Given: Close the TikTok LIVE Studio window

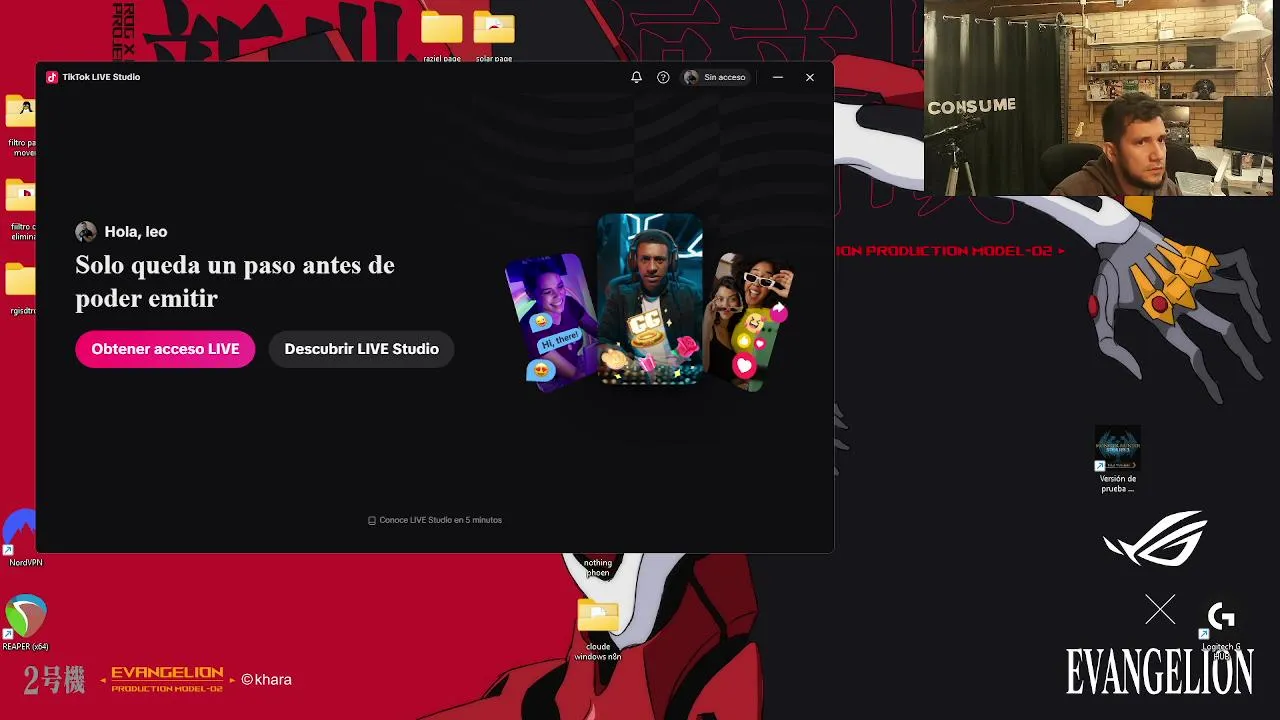Looking at the screenshot, I should coord(810,77).
